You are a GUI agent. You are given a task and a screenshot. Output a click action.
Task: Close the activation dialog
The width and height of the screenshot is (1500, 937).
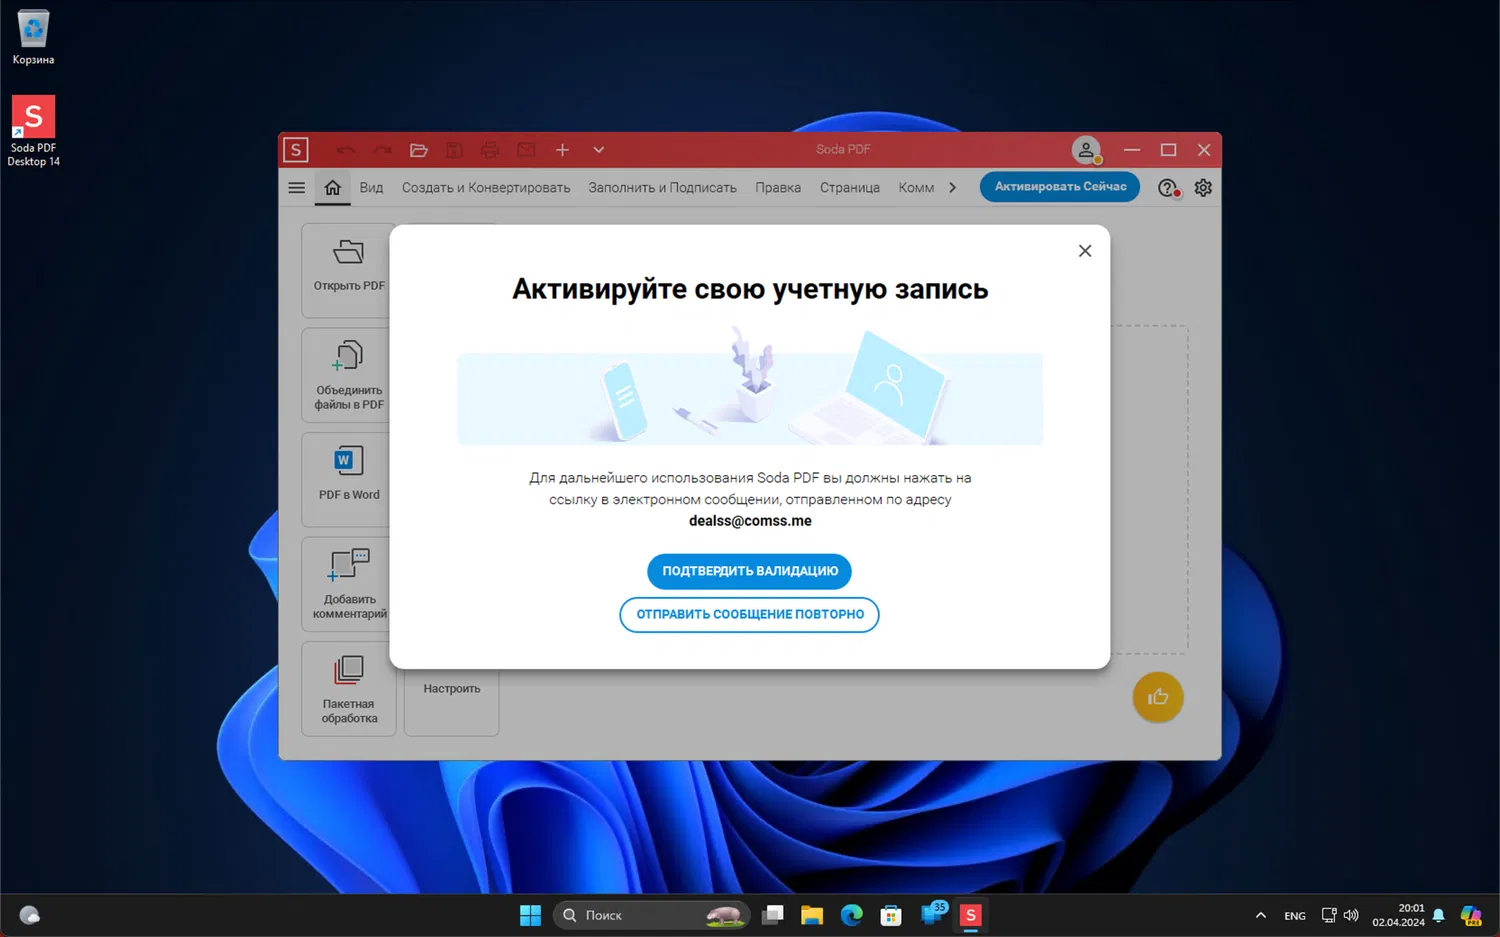click(x=1085, y=251)
